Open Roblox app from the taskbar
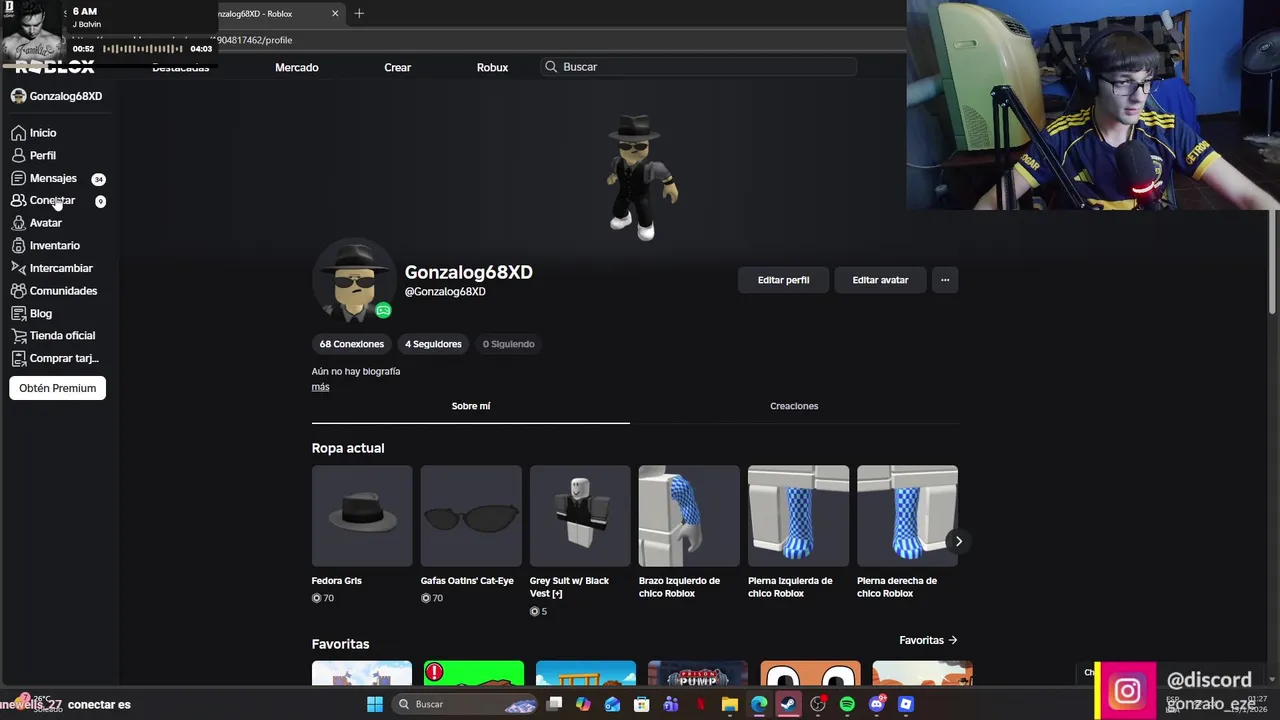 (x=906, y=704)
